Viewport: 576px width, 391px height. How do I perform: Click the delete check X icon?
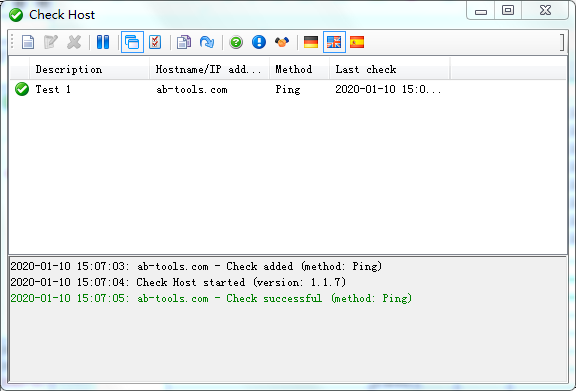[74, 42]
